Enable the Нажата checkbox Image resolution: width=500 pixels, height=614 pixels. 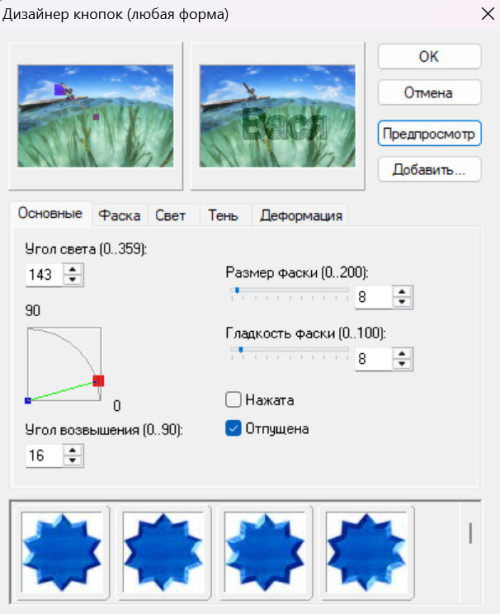[x=233, y=400]
